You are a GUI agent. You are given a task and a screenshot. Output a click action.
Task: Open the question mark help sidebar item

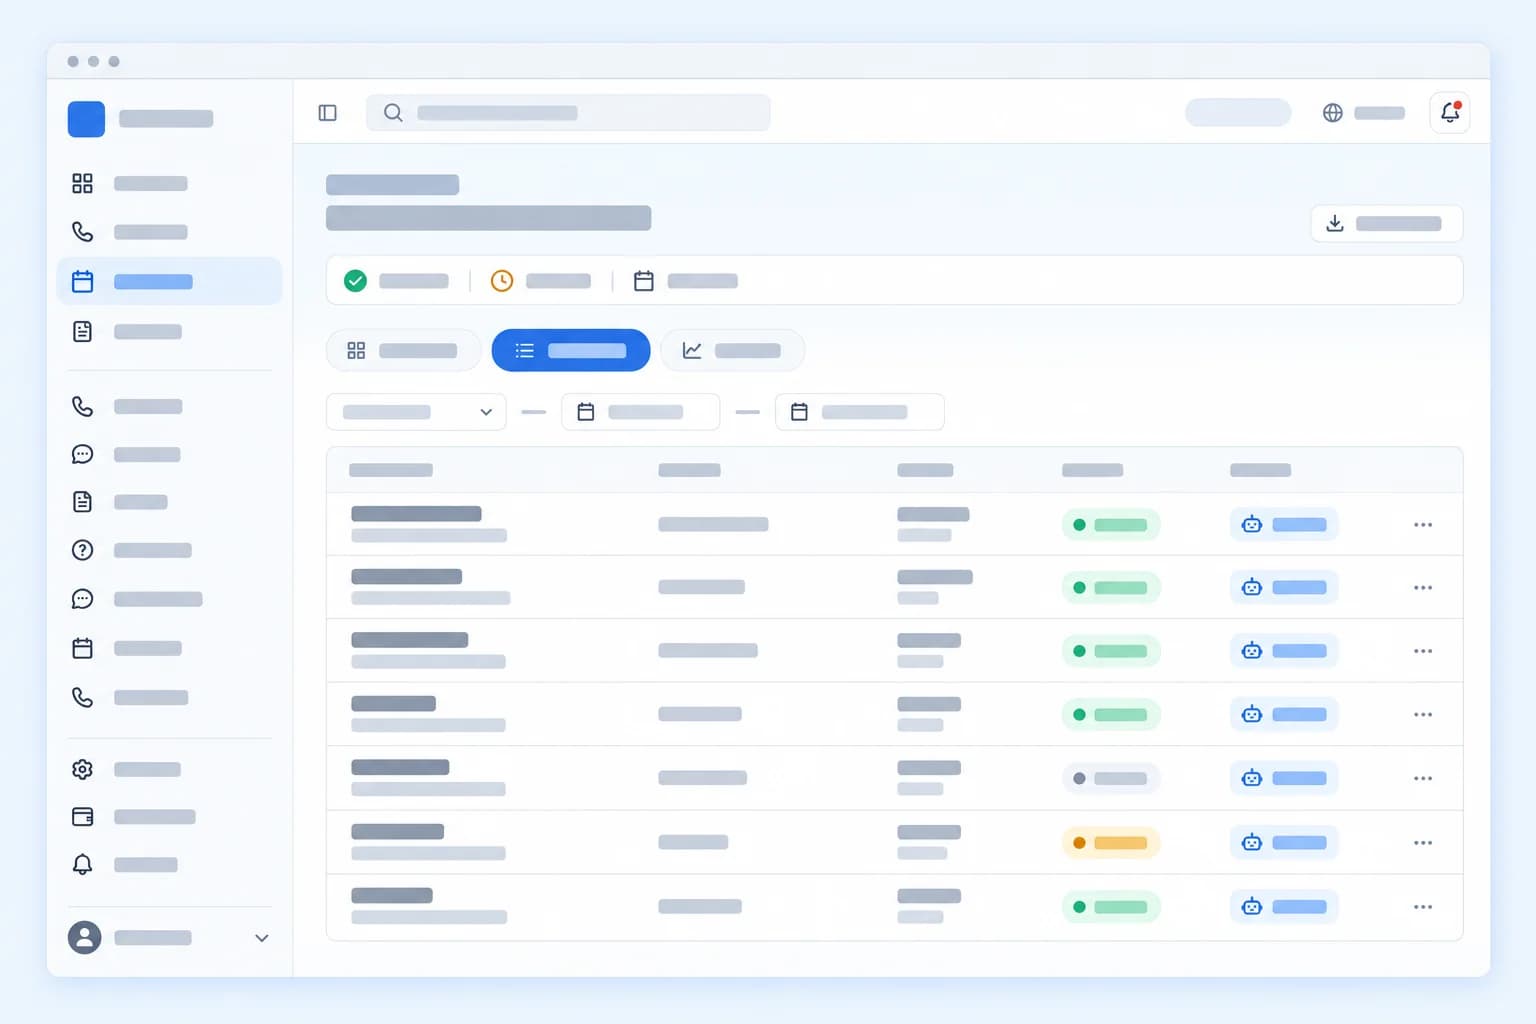tap(82, 550)
